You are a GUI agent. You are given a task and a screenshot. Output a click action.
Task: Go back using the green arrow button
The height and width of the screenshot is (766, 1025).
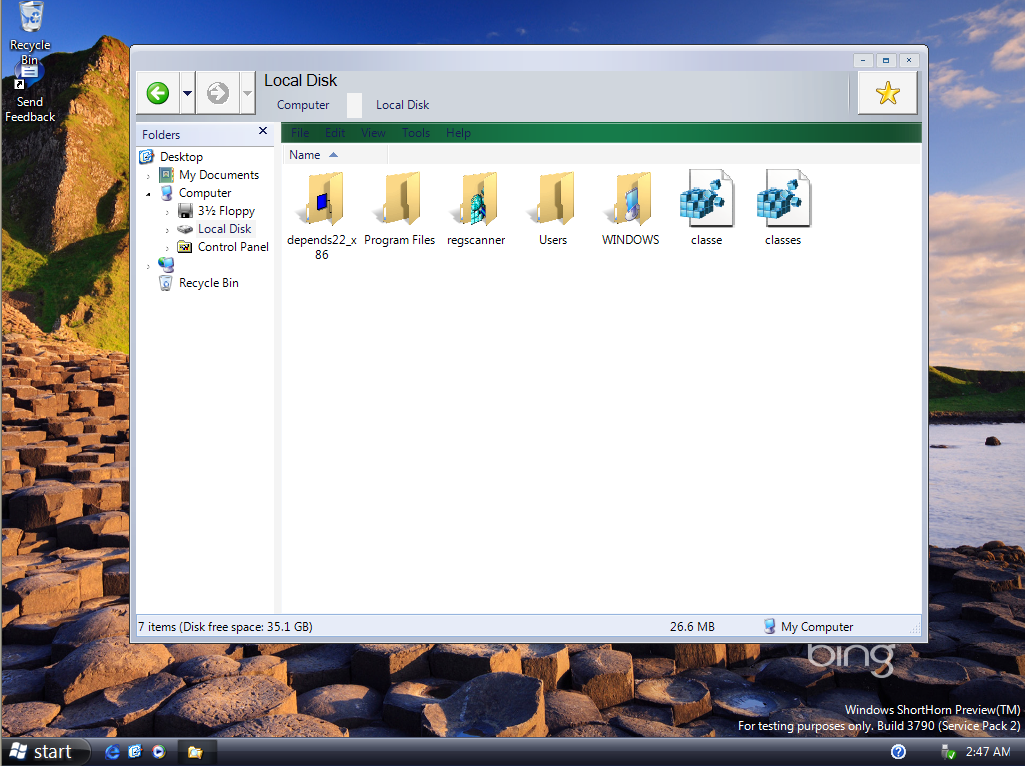[x=158, y=93]
